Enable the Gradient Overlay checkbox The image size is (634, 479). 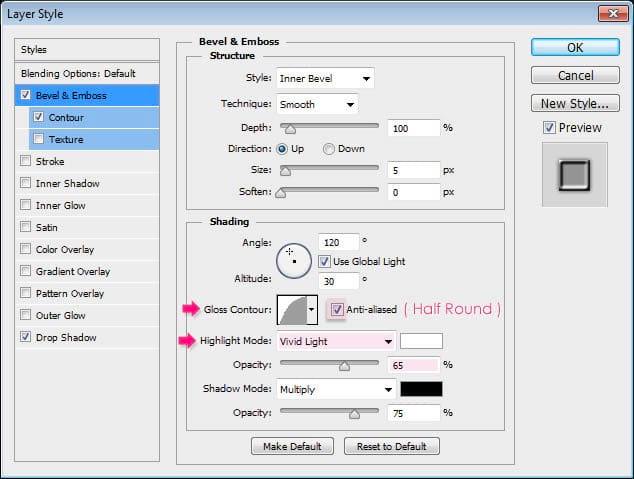(x=25, y=270)
